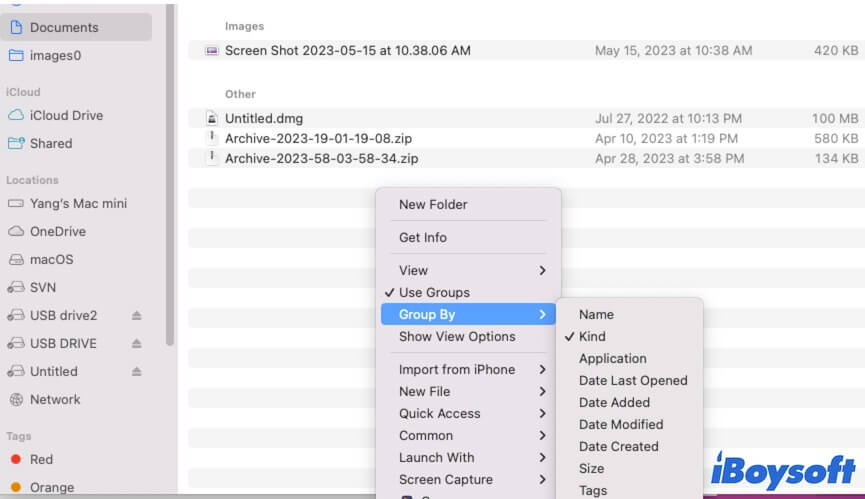Screen dimensions: 865x499
Task: Click the Other group header
Action: (x=240, y=94)
